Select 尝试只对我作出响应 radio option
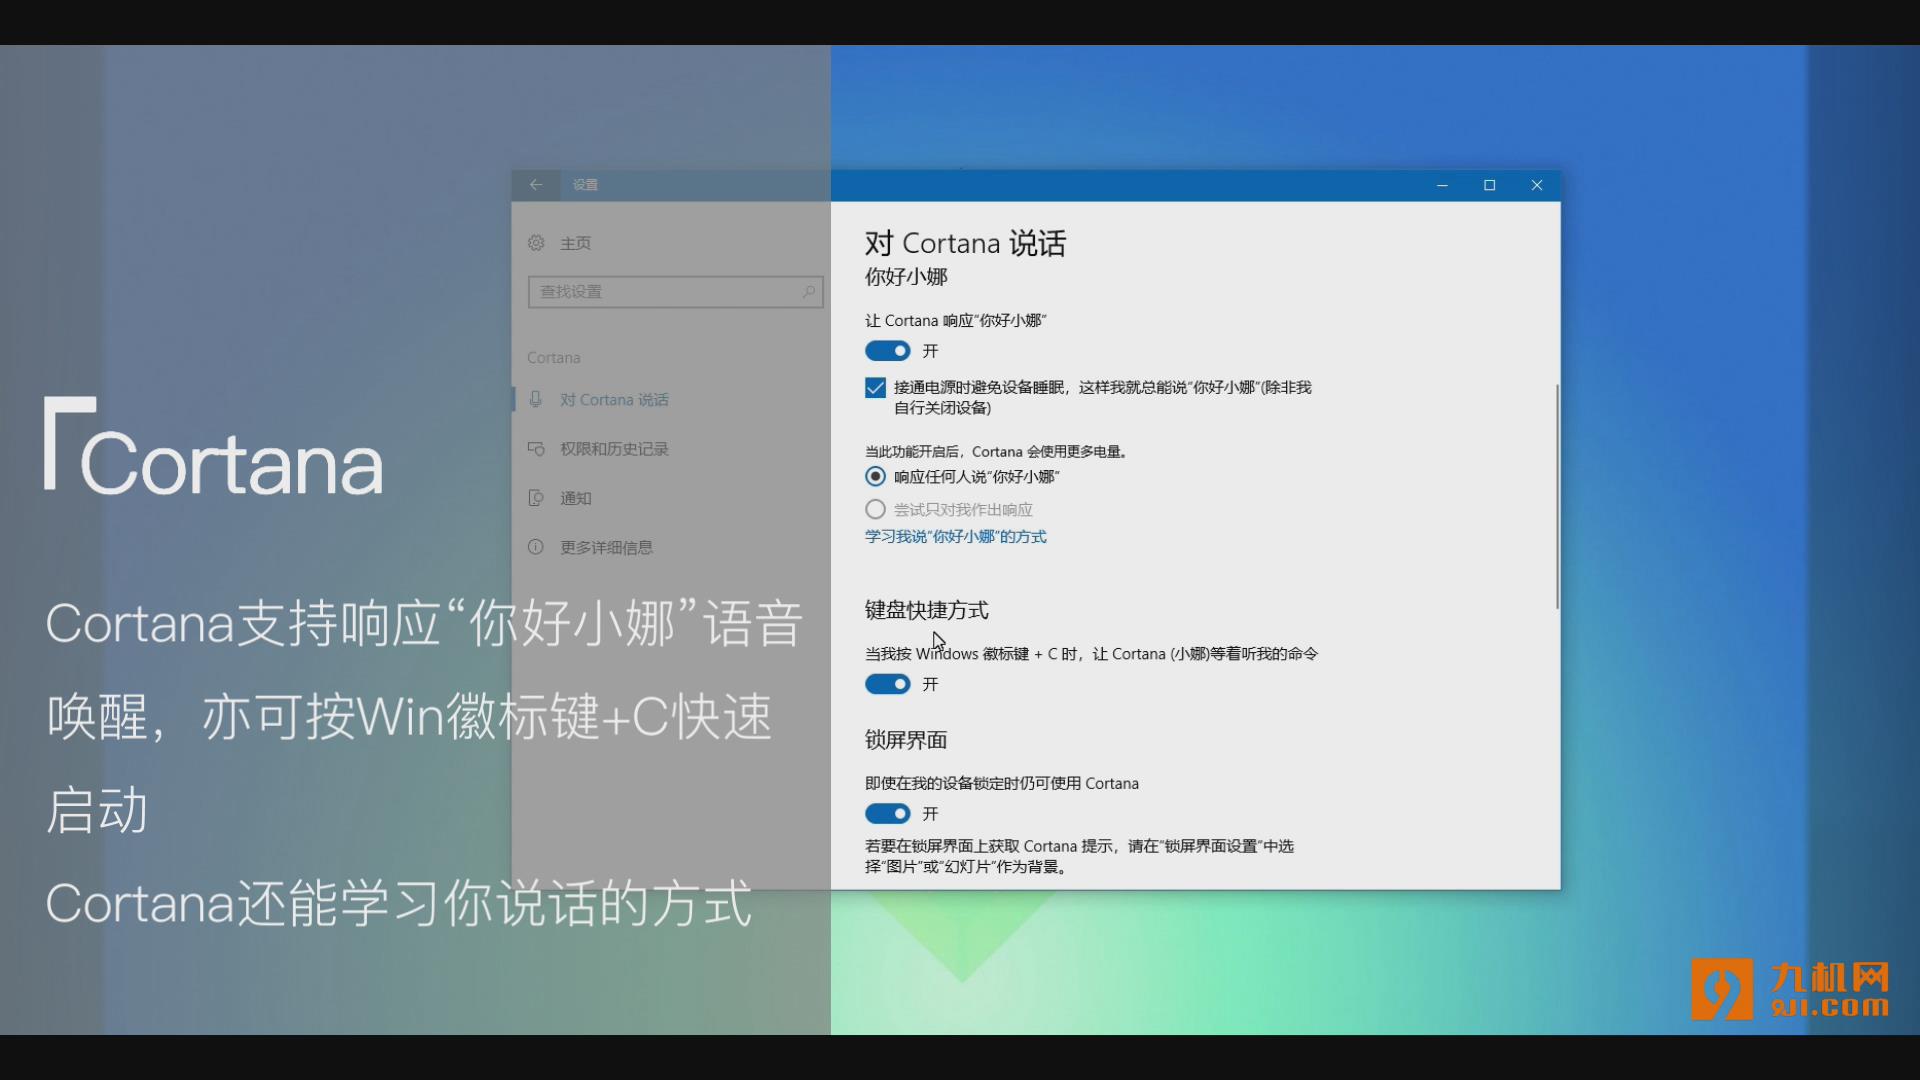 (x=875, y=509)
